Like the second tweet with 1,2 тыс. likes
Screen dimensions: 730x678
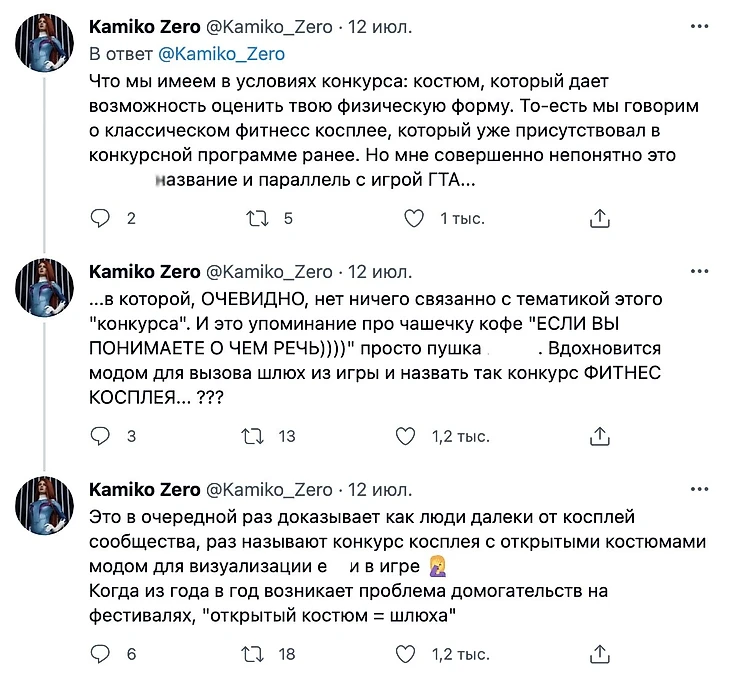coord(405,435)
